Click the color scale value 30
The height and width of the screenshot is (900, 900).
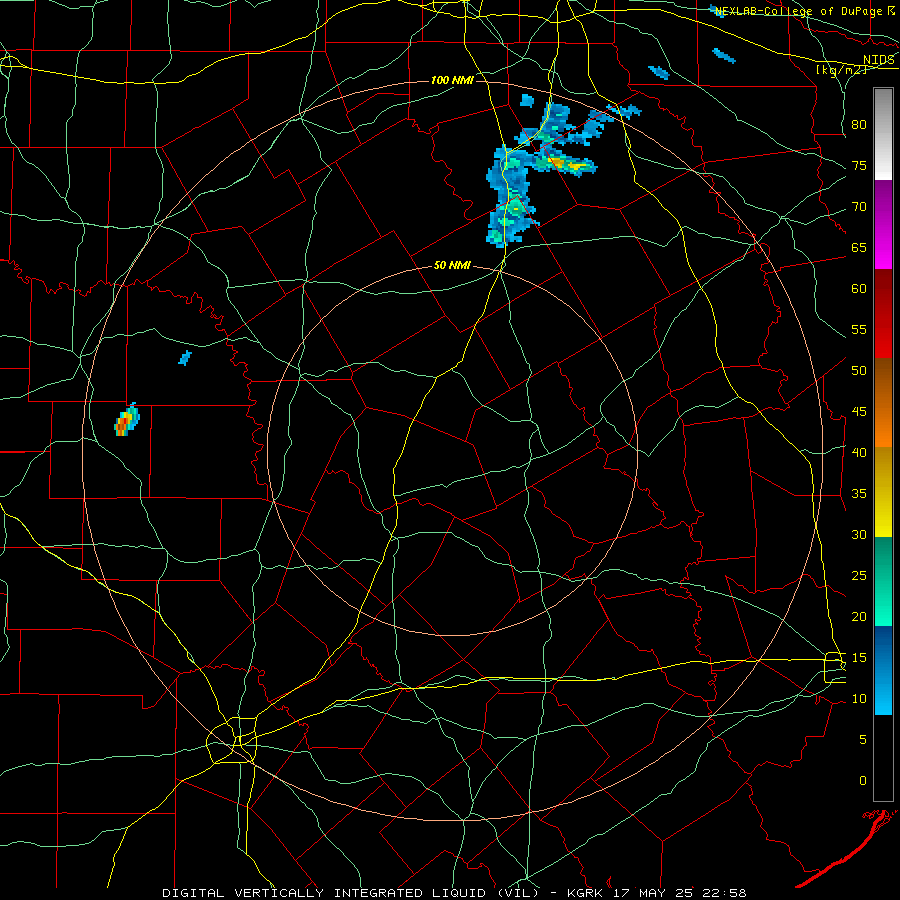coord(859,534)
